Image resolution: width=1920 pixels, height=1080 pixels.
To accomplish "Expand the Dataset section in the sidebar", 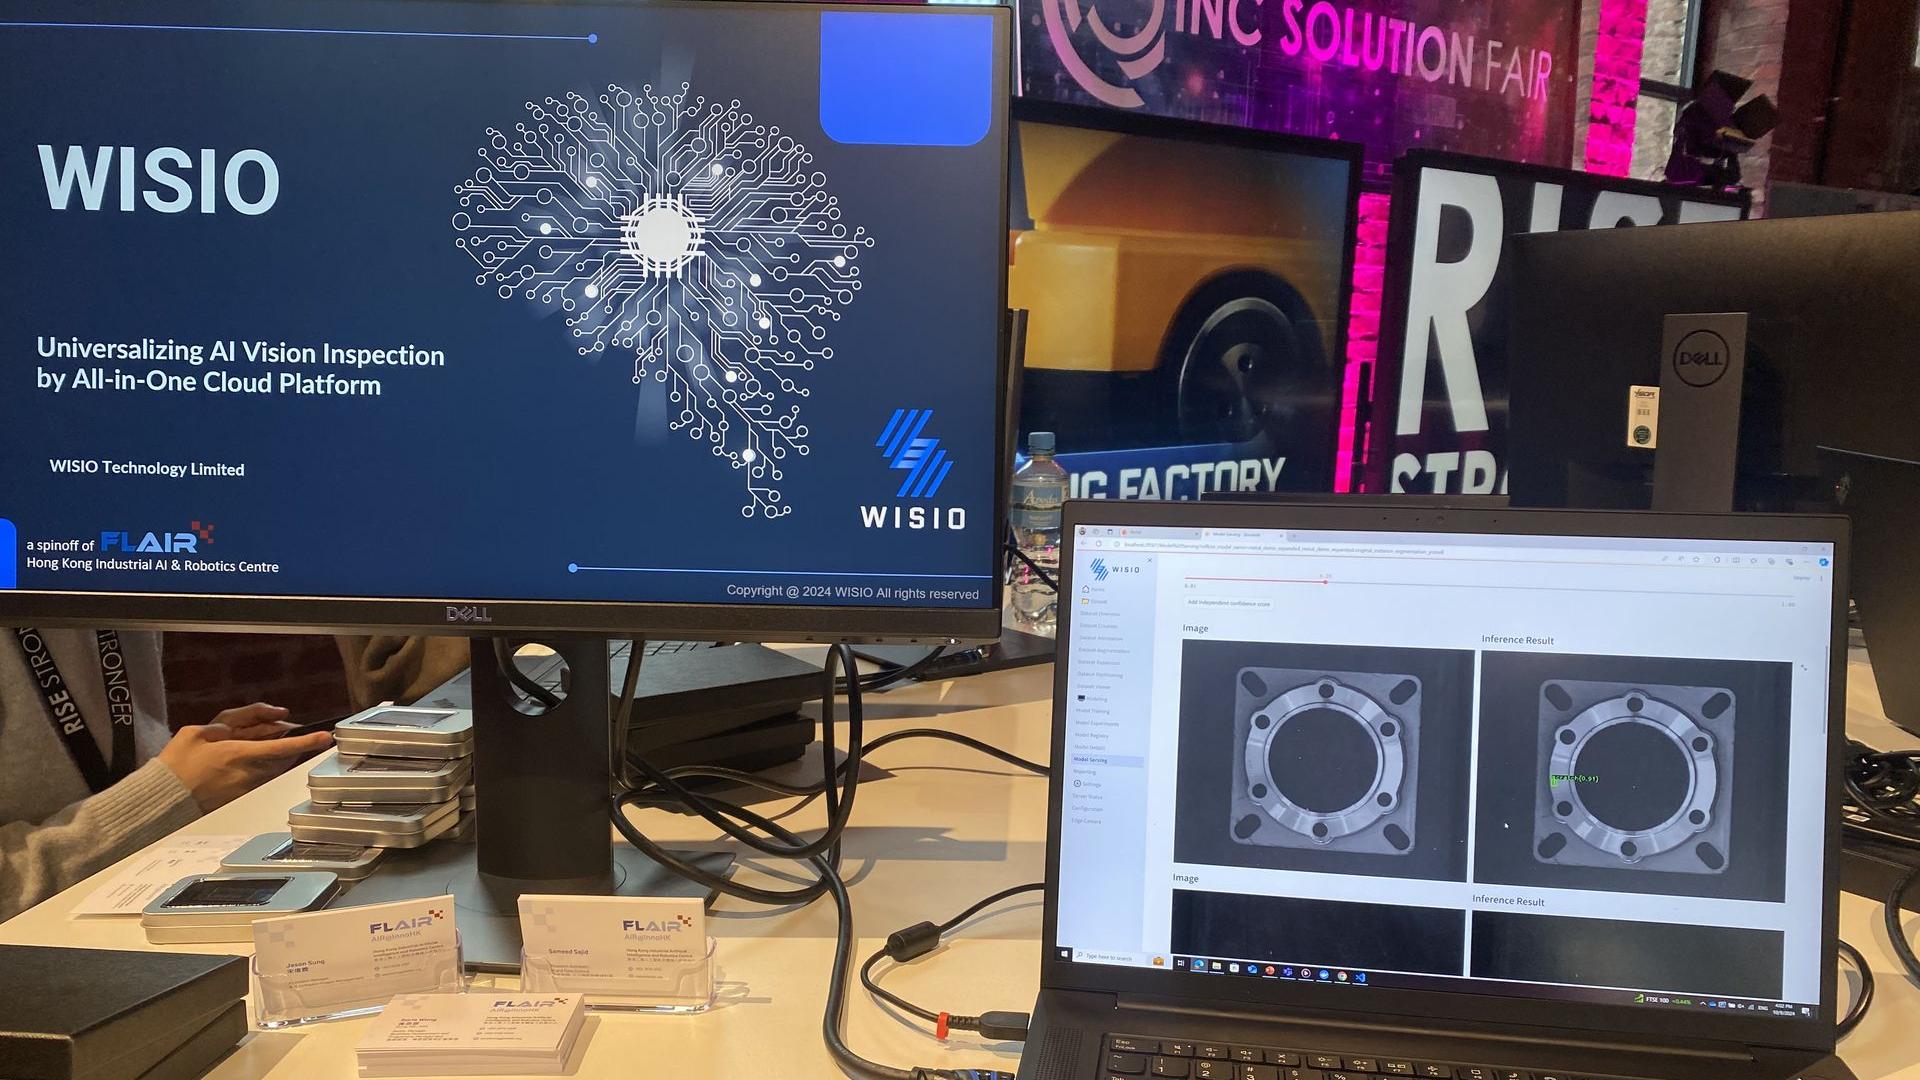I will (1094, 601).
